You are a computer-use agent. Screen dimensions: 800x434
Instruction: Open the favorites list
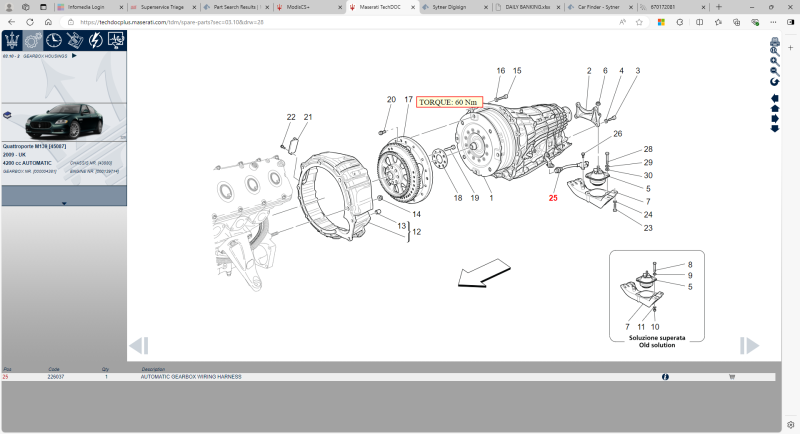[718, 22]
